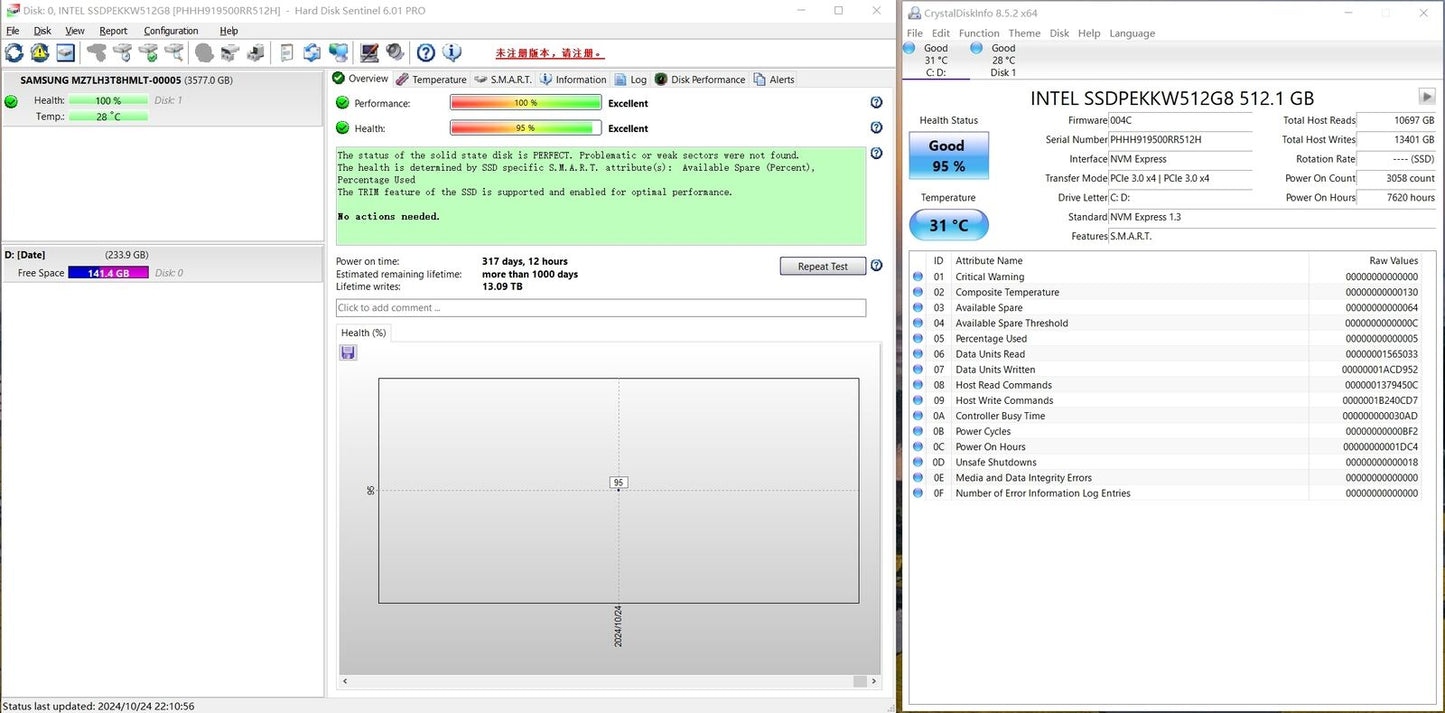
Task: Click the help icon beside the Performance bar
Action: (877, 103)
